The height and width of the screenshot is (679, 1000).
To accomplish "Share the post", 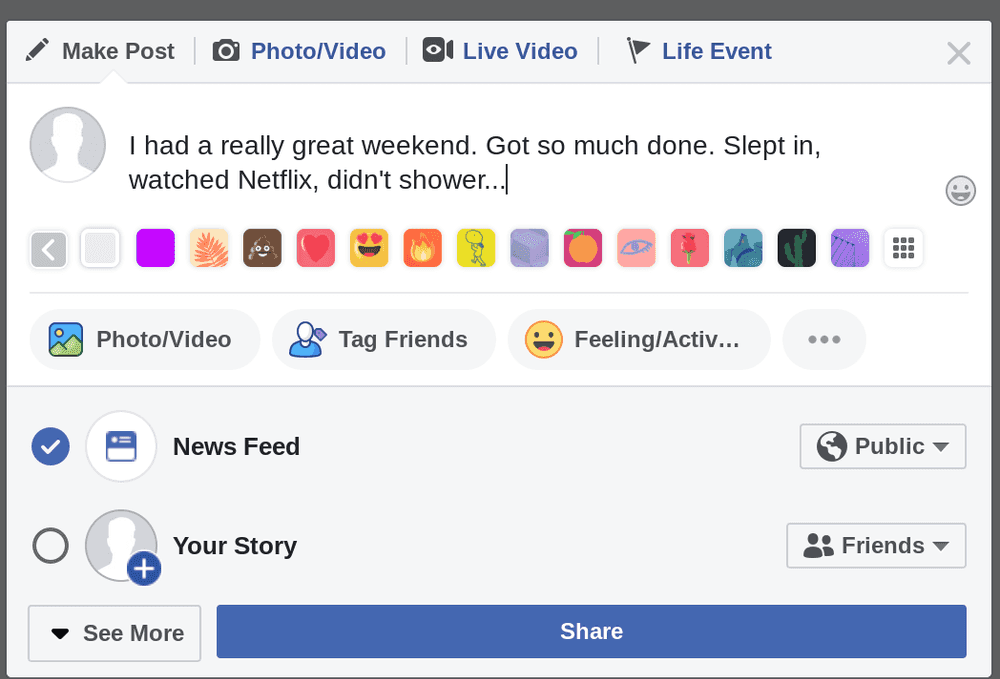I will [x=591, y=631].
